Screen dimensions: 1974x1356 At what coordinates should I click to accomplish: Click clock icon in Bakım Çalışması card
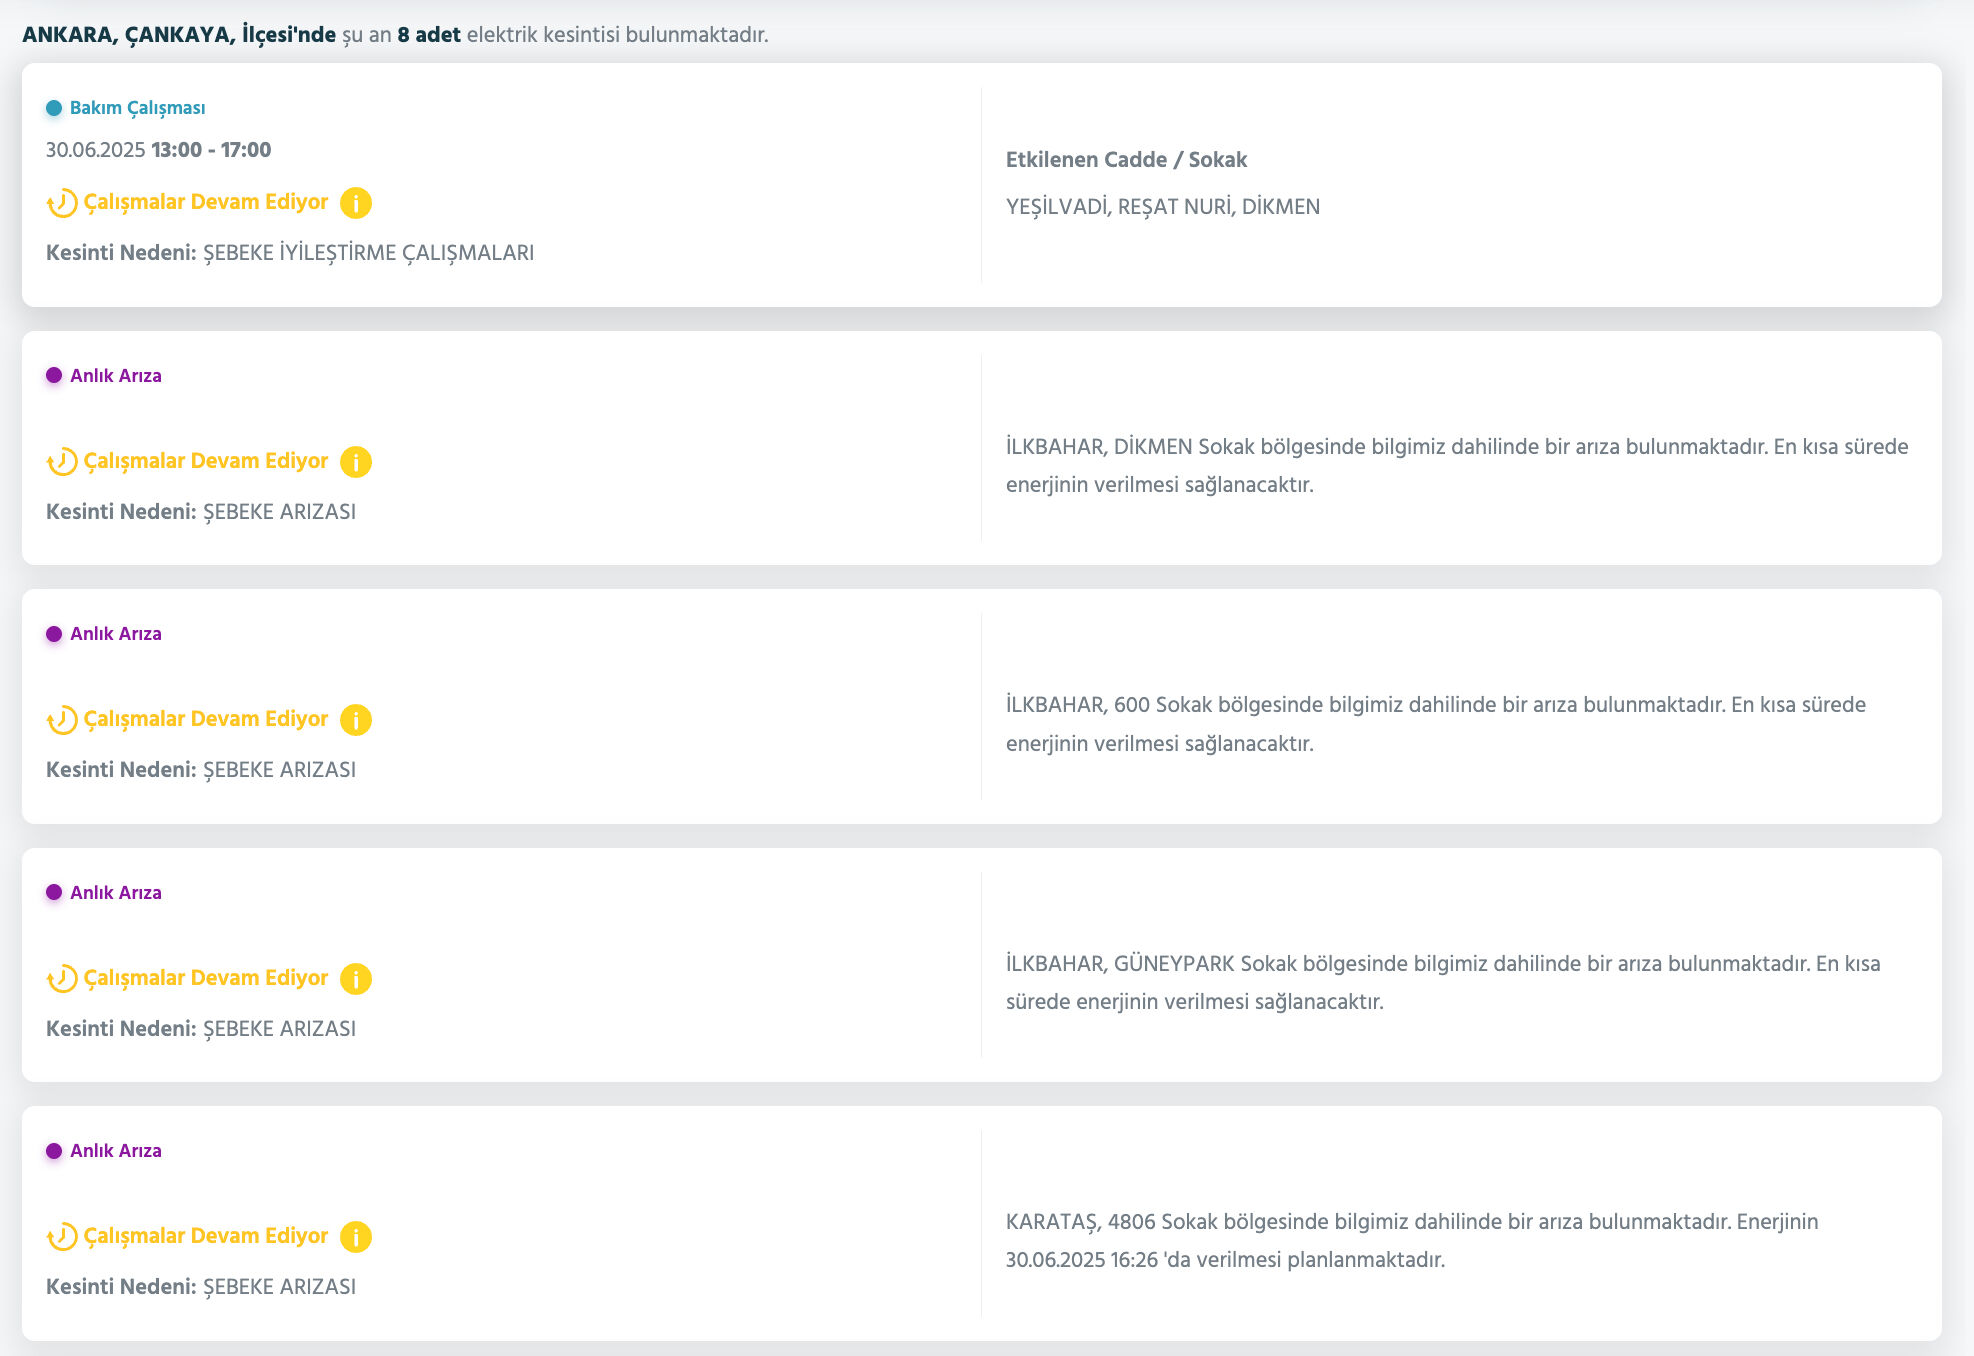(x=62, y=203)
